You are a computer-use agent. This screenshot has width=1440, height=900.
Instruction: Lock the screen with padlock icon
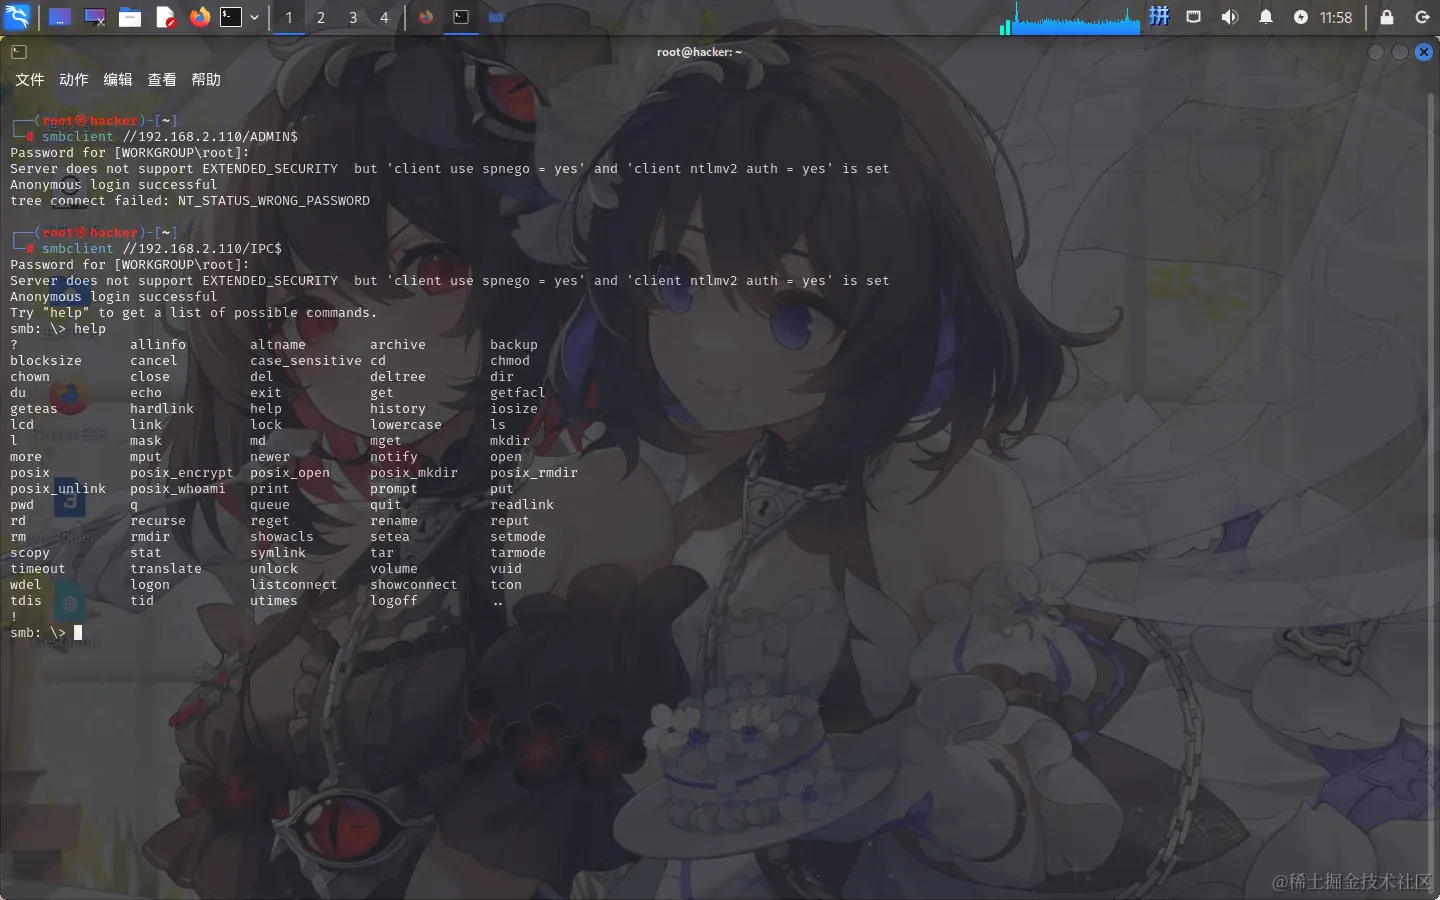tap(1387, 17)
